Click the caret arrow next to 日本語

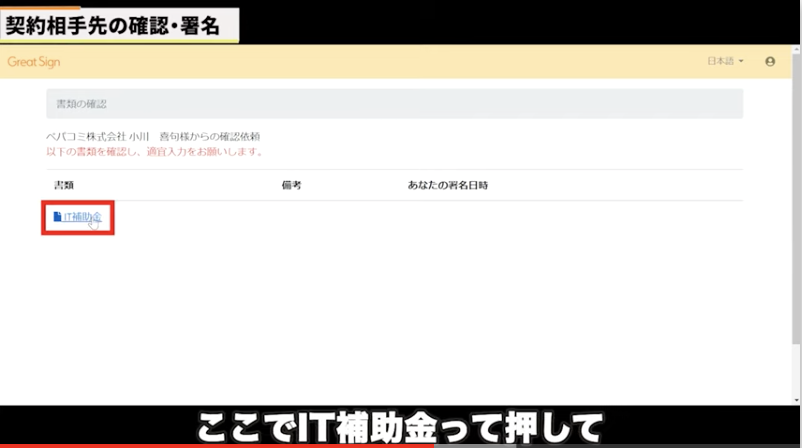point(741,62)
